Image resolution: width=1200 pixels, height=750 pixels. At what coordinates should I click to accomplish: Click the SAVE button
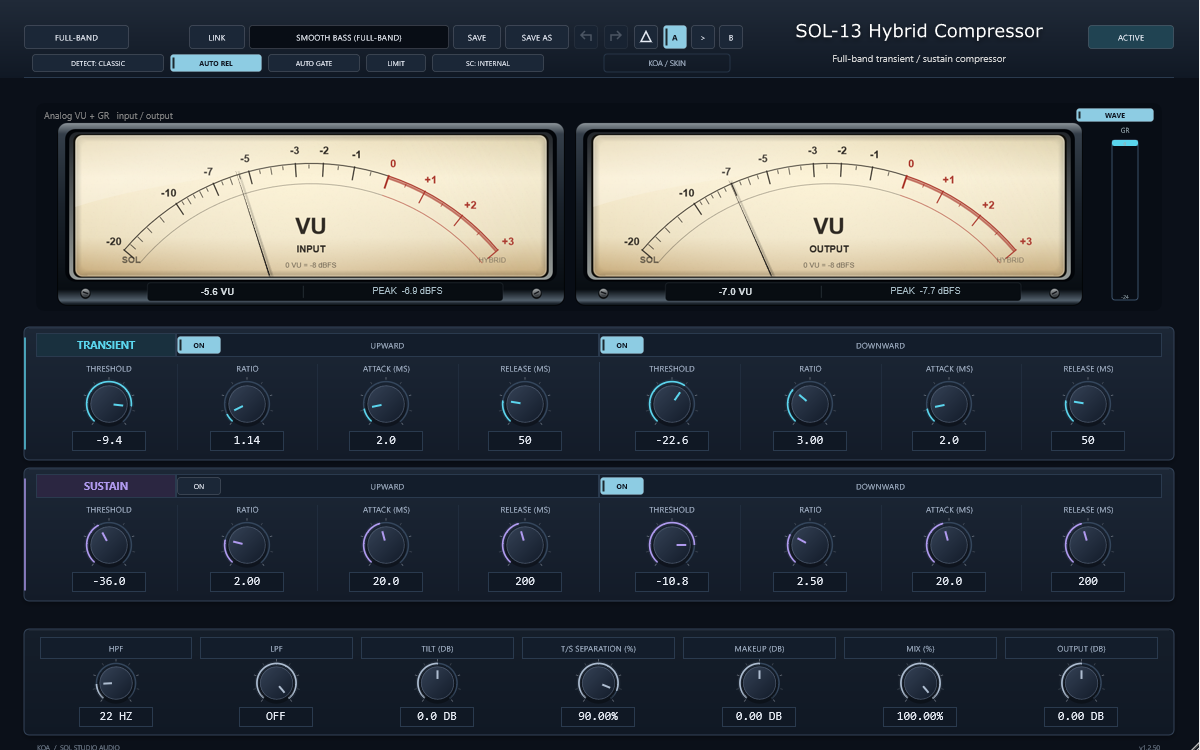[477, 38]
